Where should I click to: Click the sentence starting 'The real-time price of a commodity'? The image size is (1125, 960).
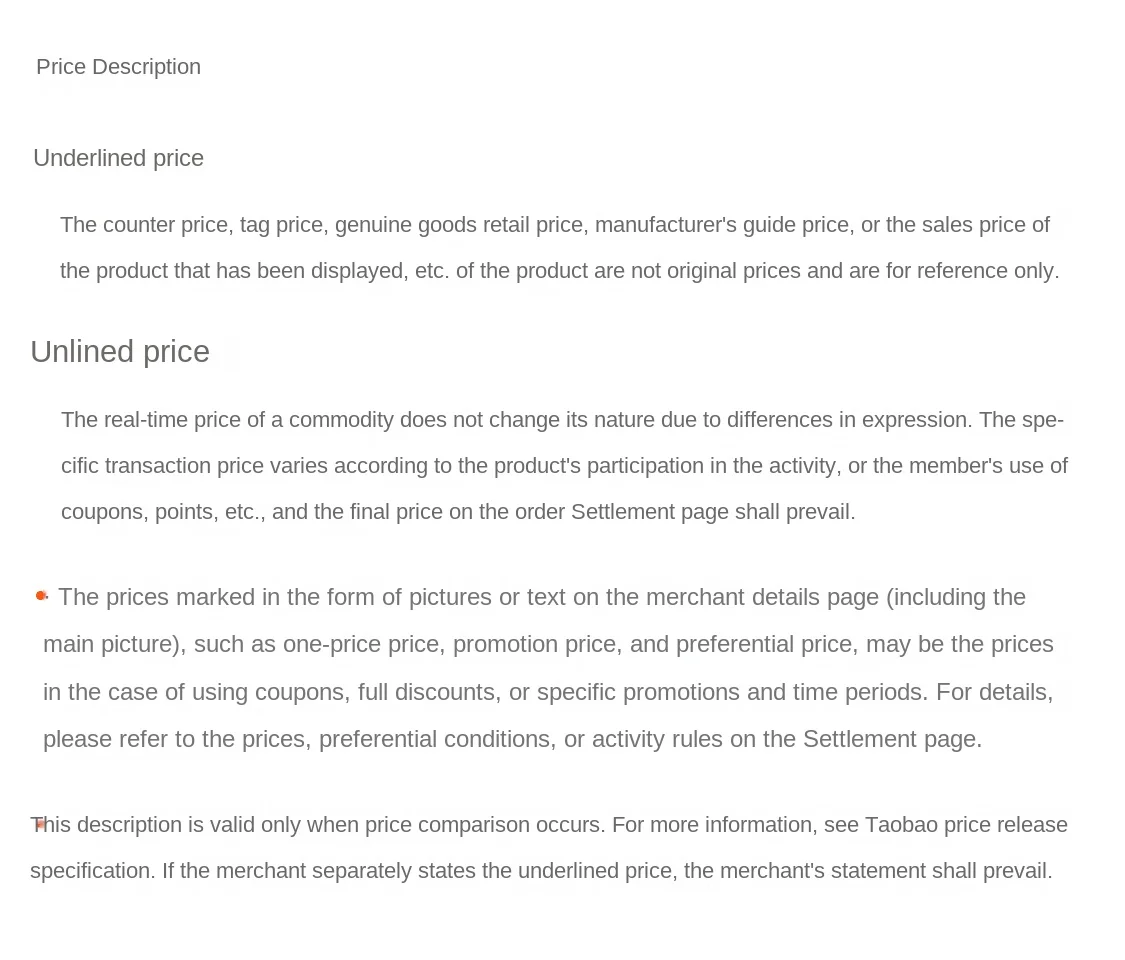click(516, 420)
